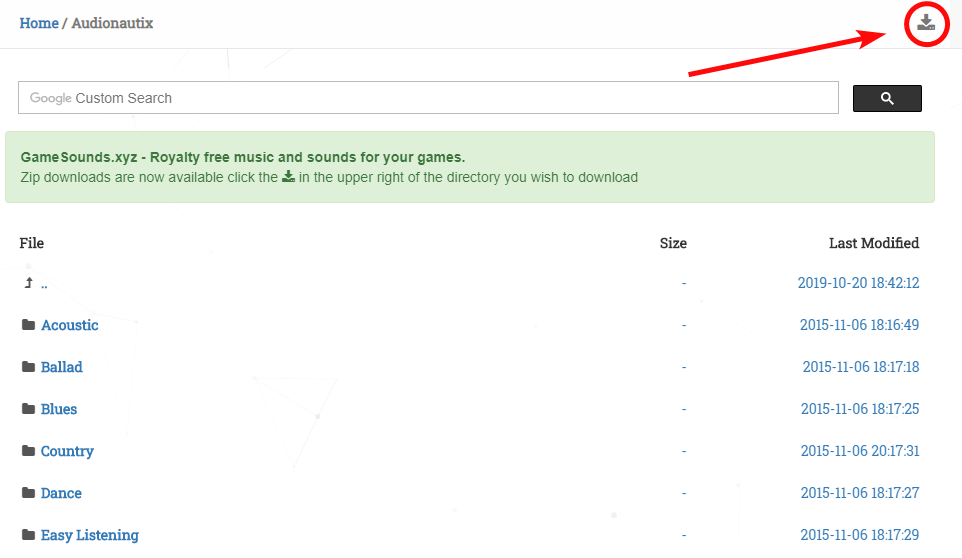
Task: Click the Dance date 2015-11-06 18:17:27
Action: click(x=860, y=492)
